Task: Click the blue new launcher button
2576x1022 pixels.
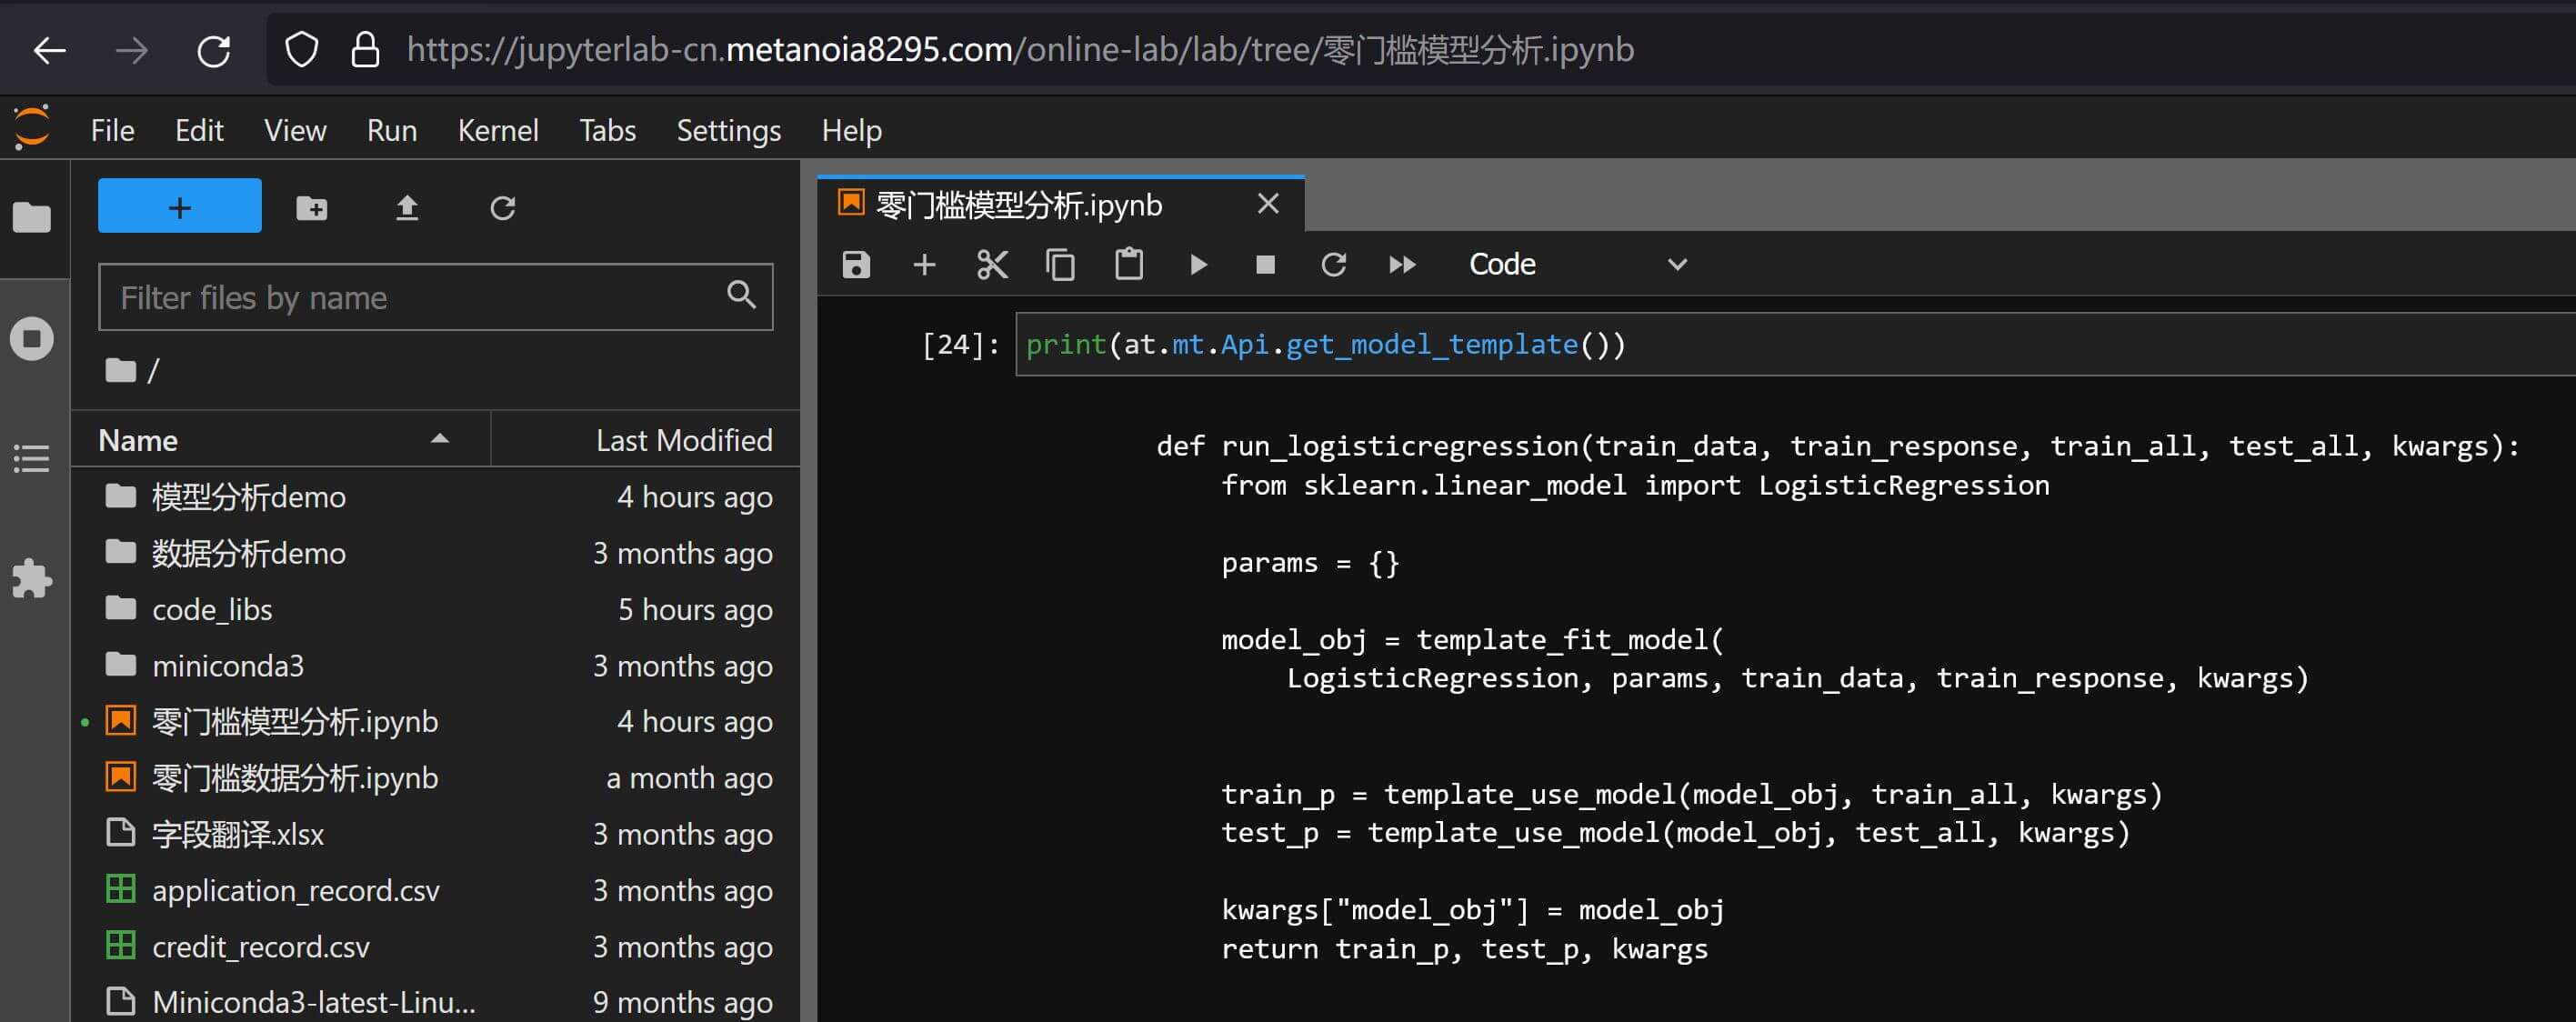Action: coord(180,207)
